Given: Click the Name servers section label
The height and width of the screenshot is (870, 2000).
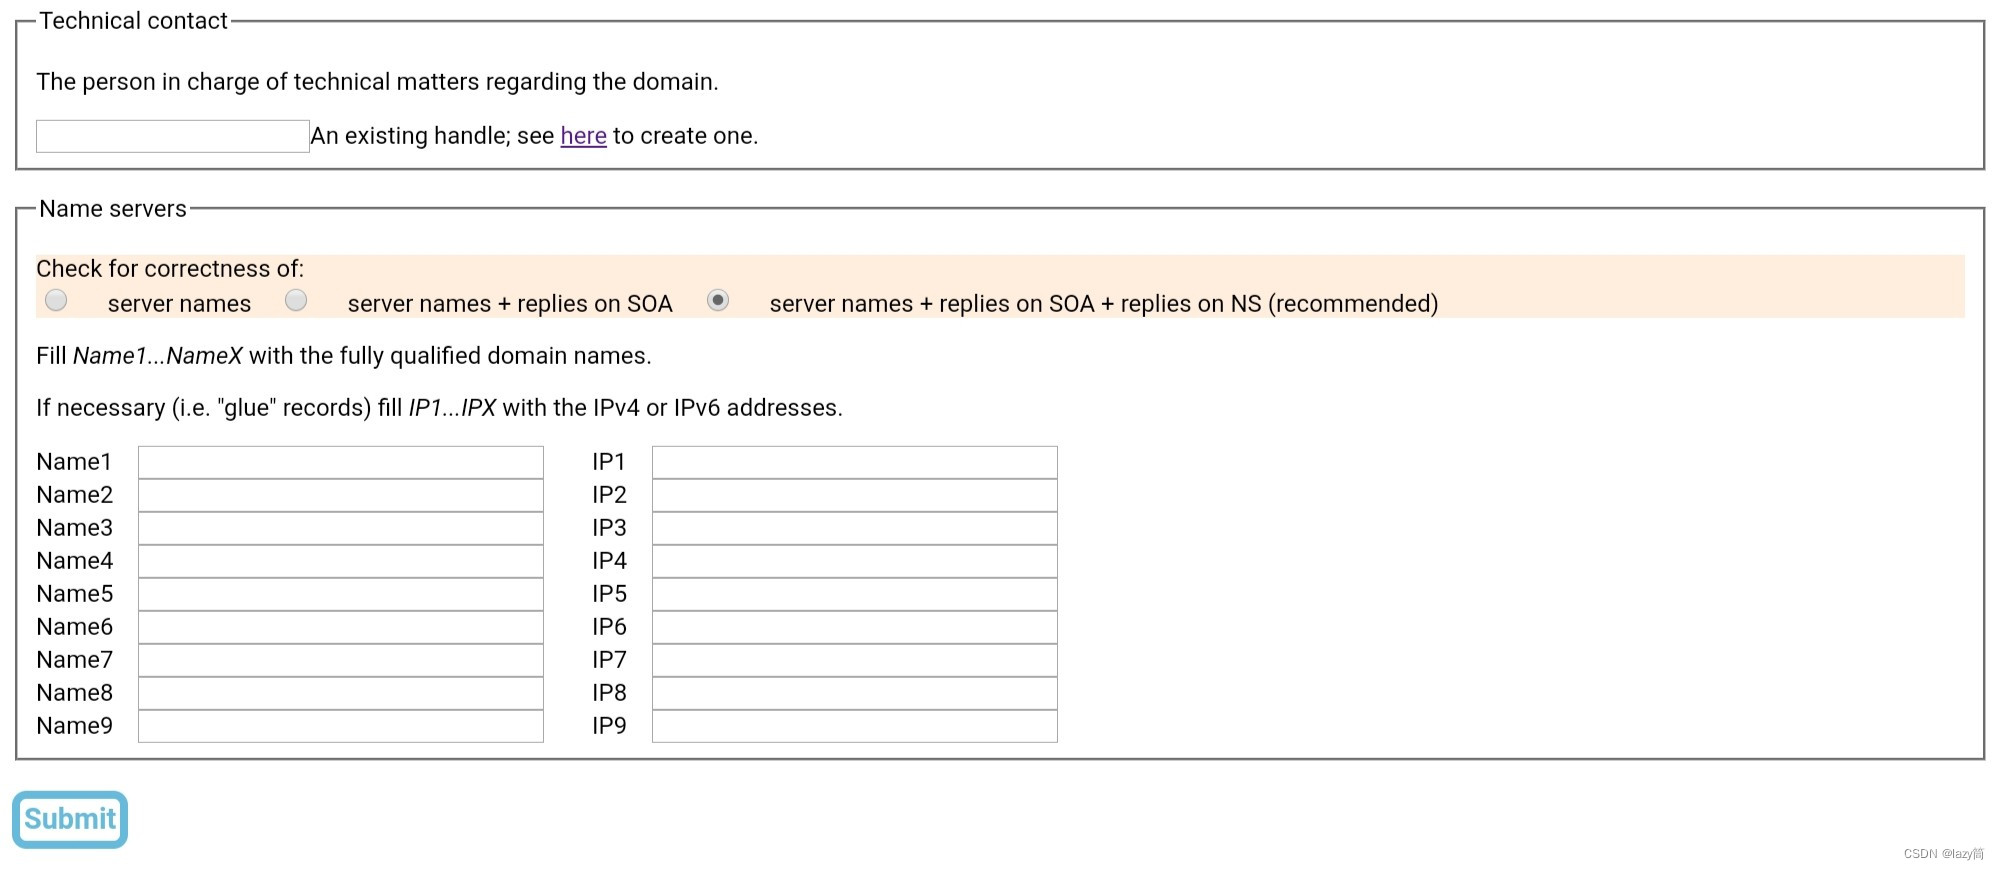Looking at the screenshot, I should tap(112, 209).
